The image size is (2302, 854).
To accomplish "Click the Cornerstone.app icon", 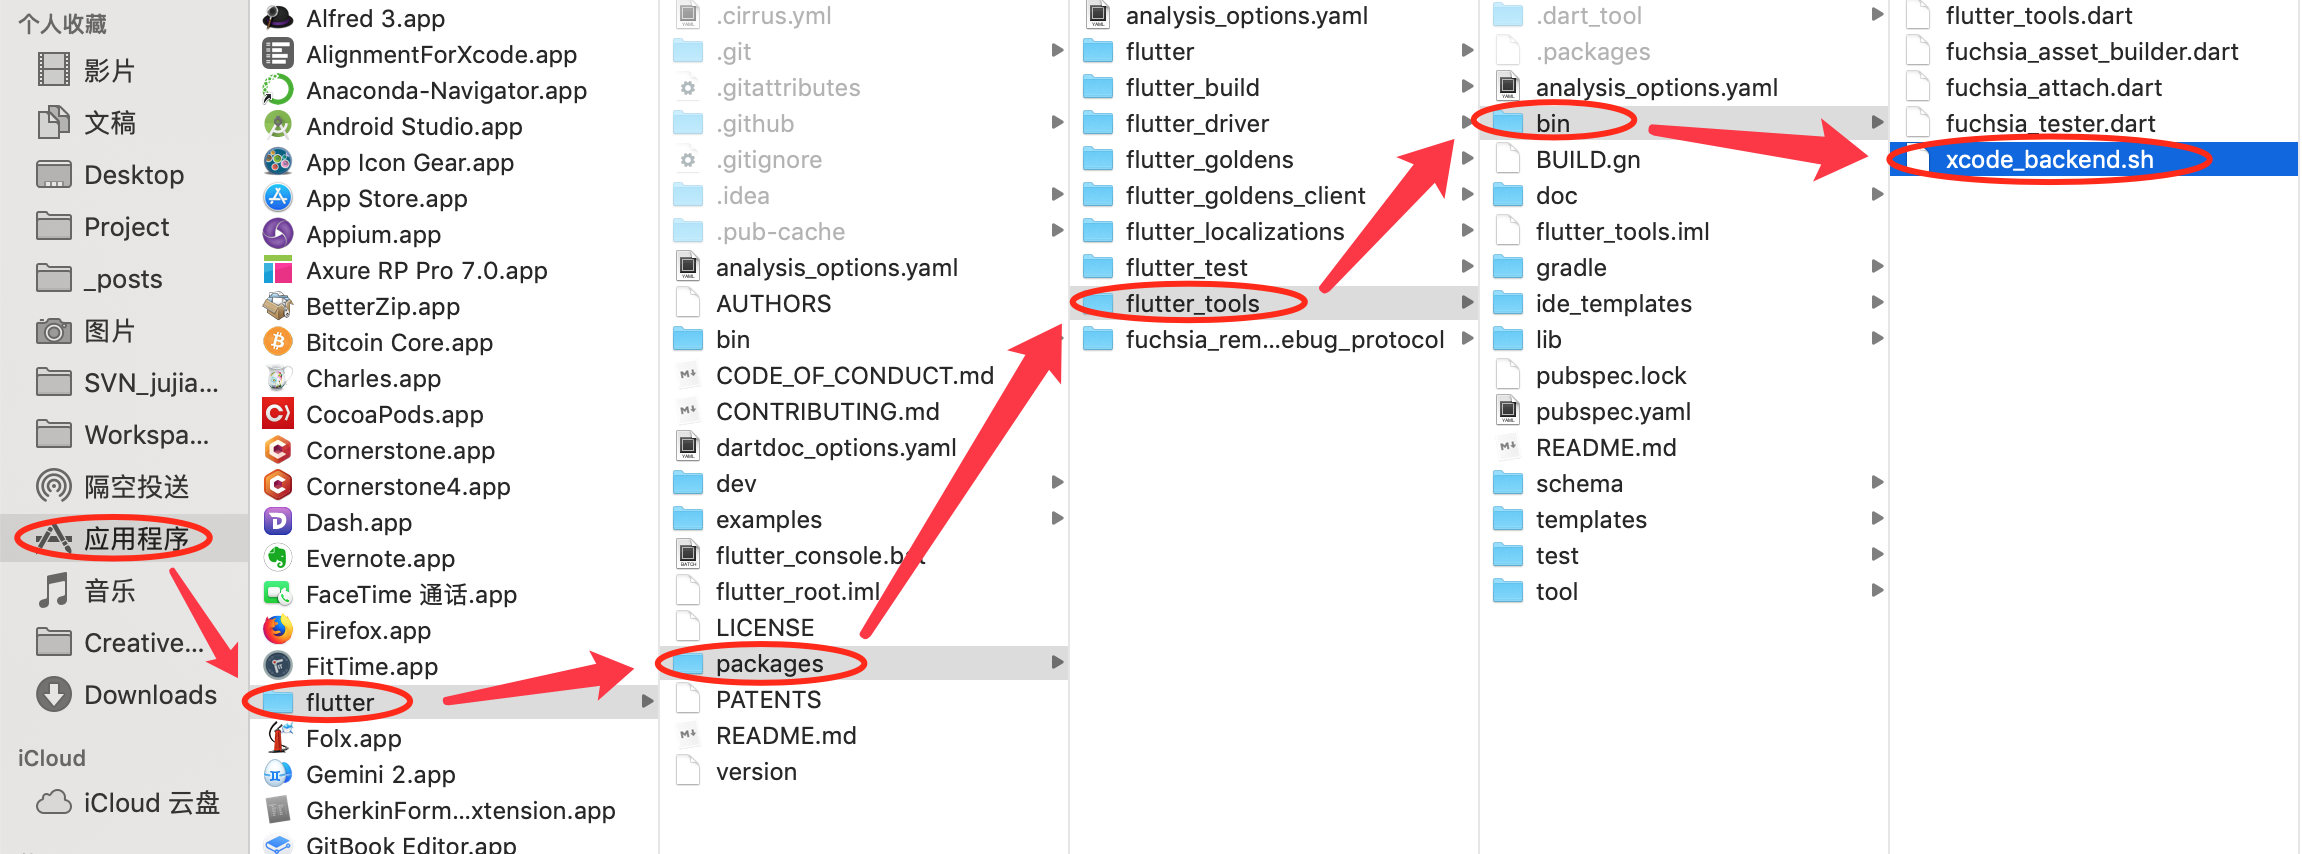I will (277, 450).
